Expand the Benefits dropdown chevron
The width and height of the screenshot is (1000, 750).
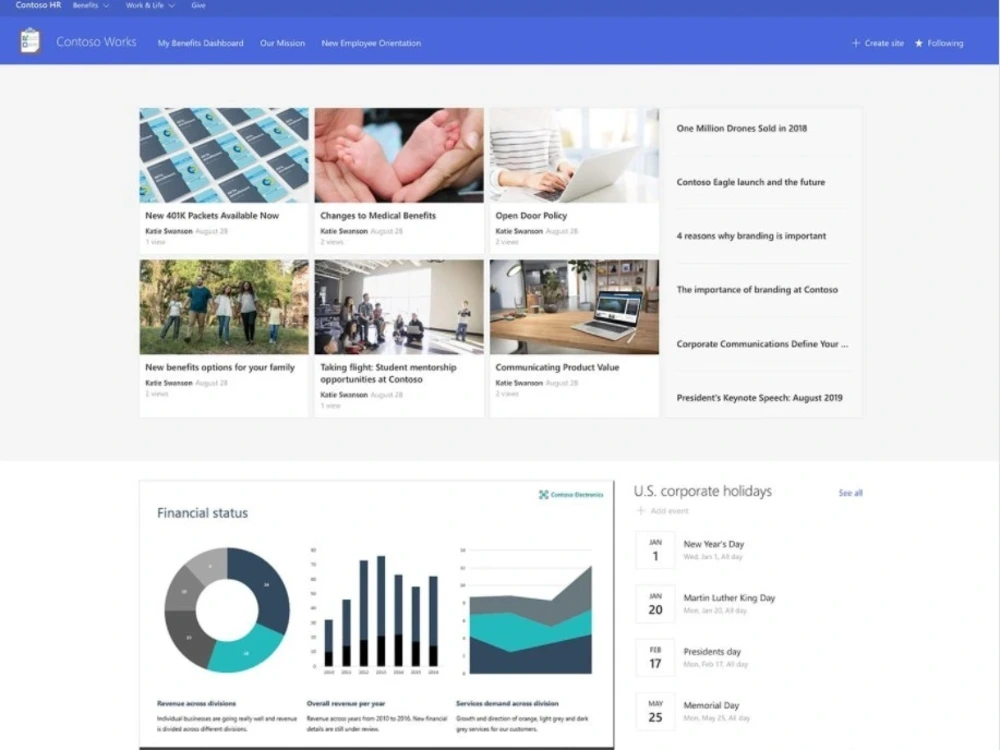point(106,6)
